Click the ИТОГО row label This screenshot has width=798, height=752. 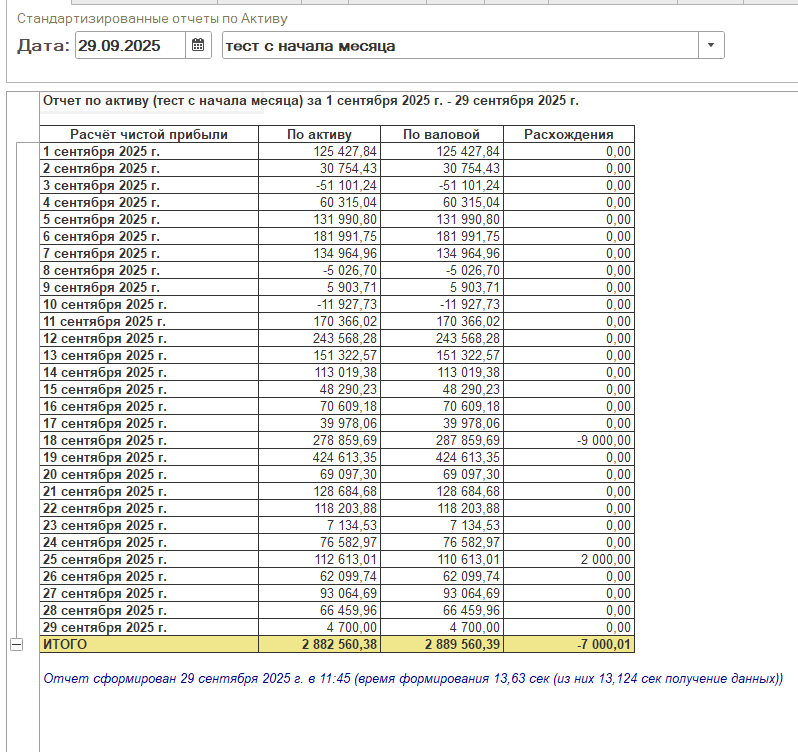[149, 645]
